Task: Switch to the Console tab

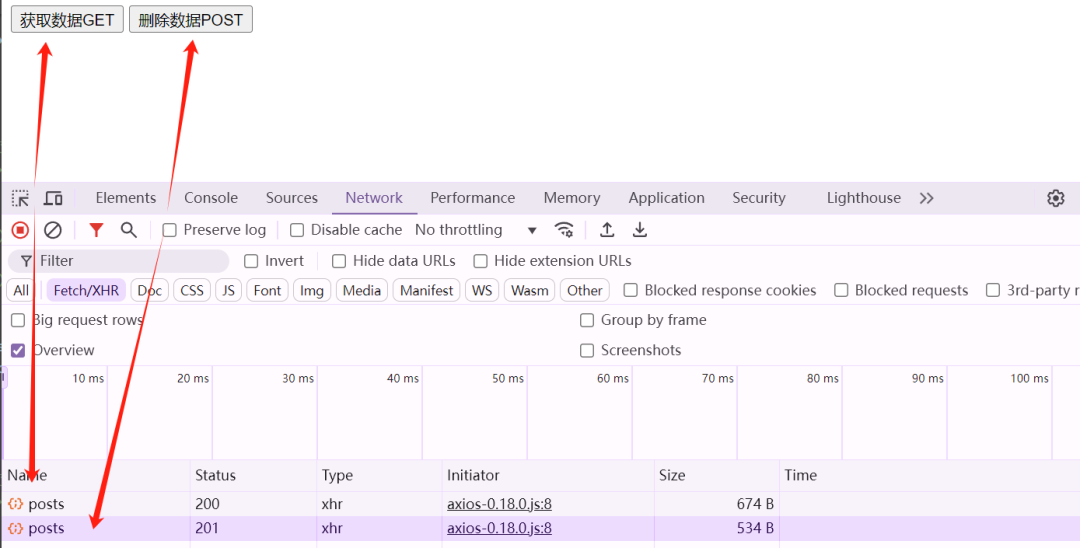Action: point(211,198)
